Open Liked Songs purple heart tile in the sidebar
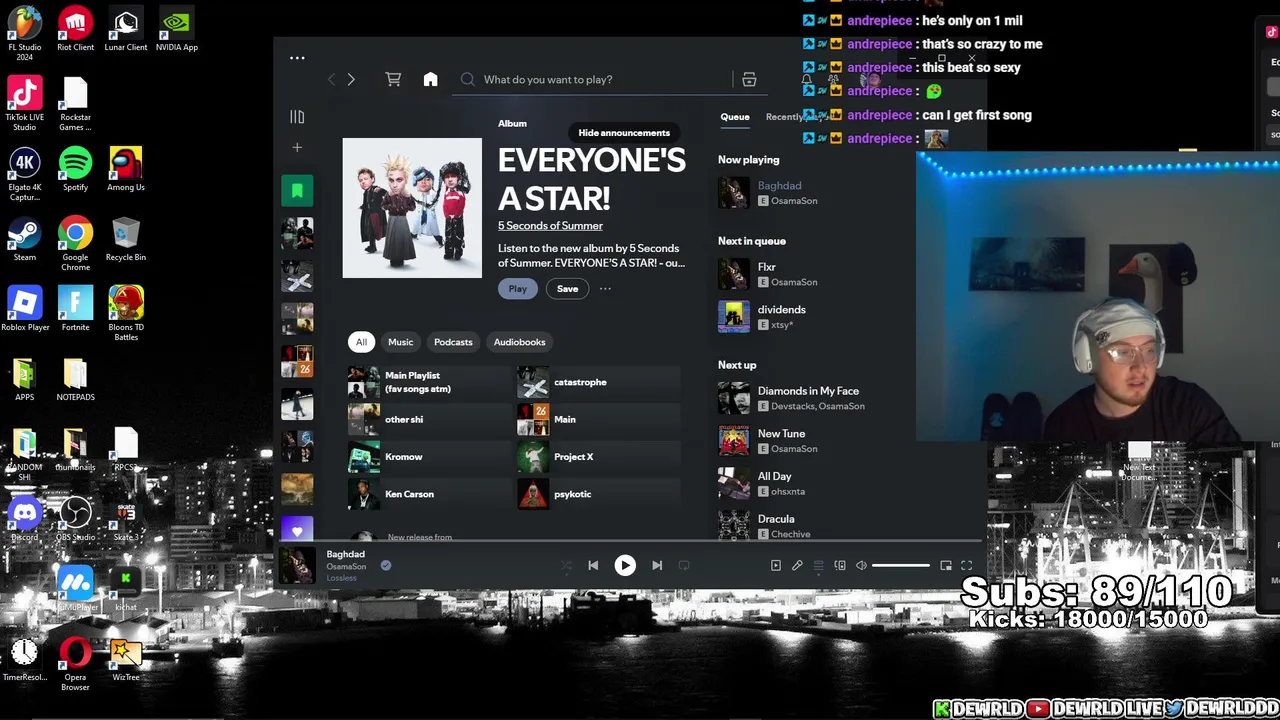 (x=297, y=530)
